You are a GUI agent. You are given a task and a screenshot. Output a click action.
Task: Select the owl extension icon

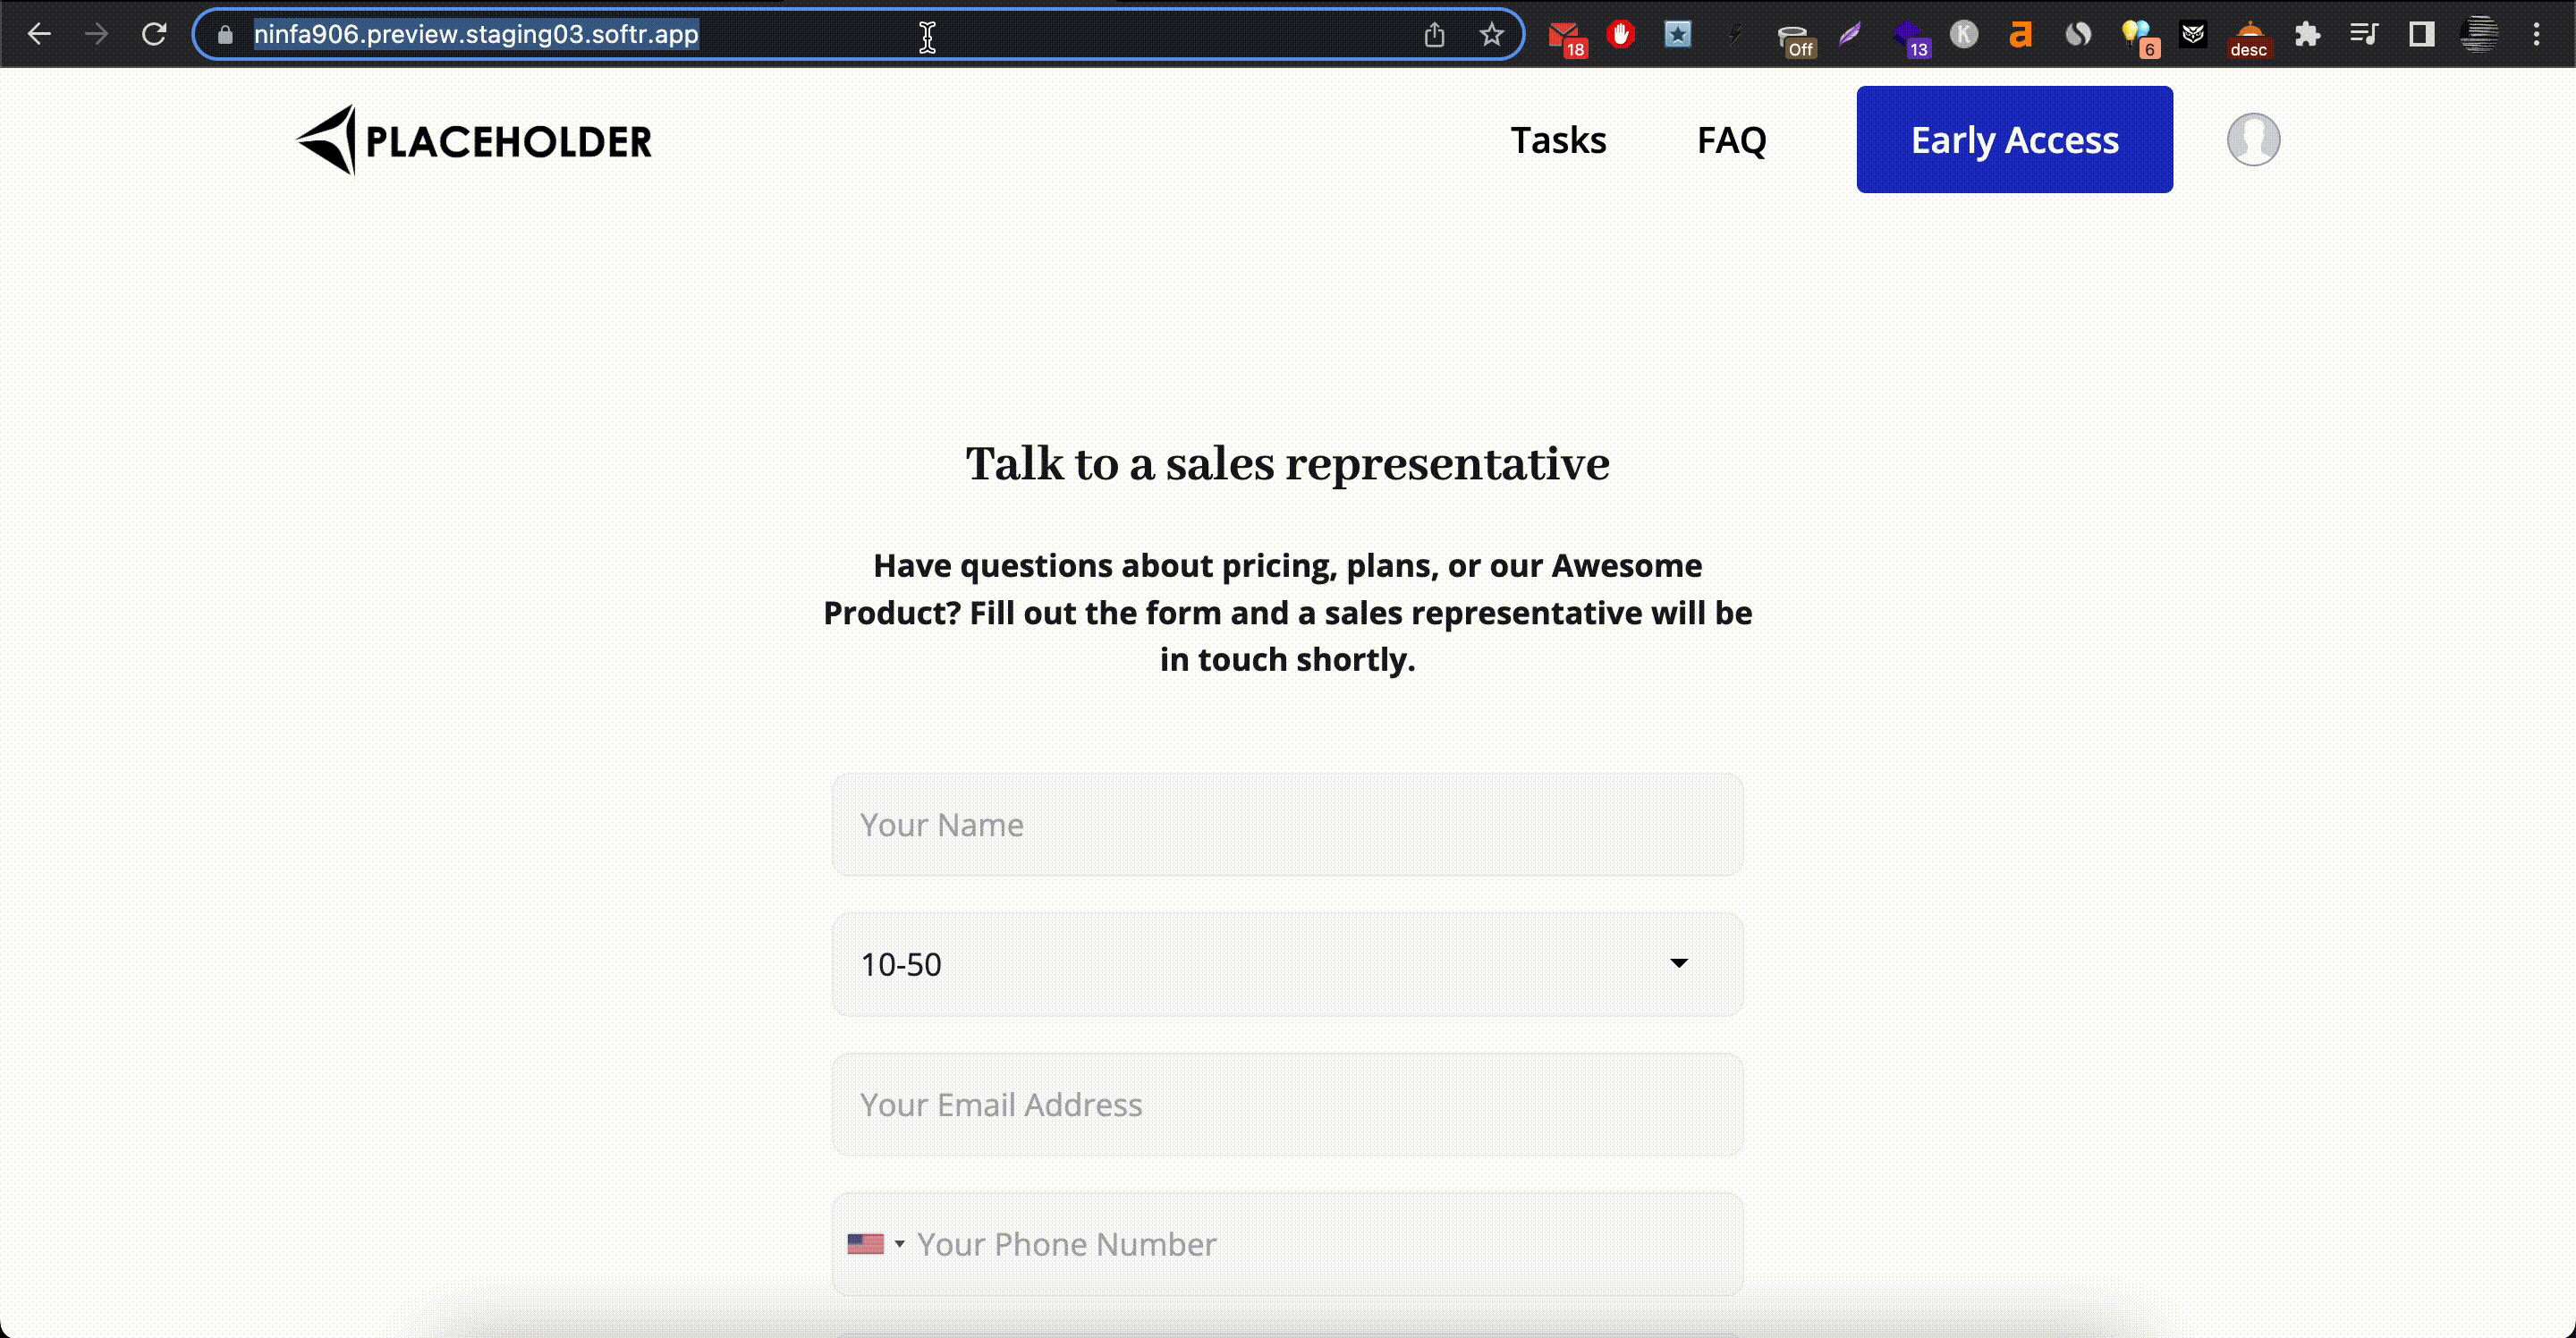tap(2192, 34)
